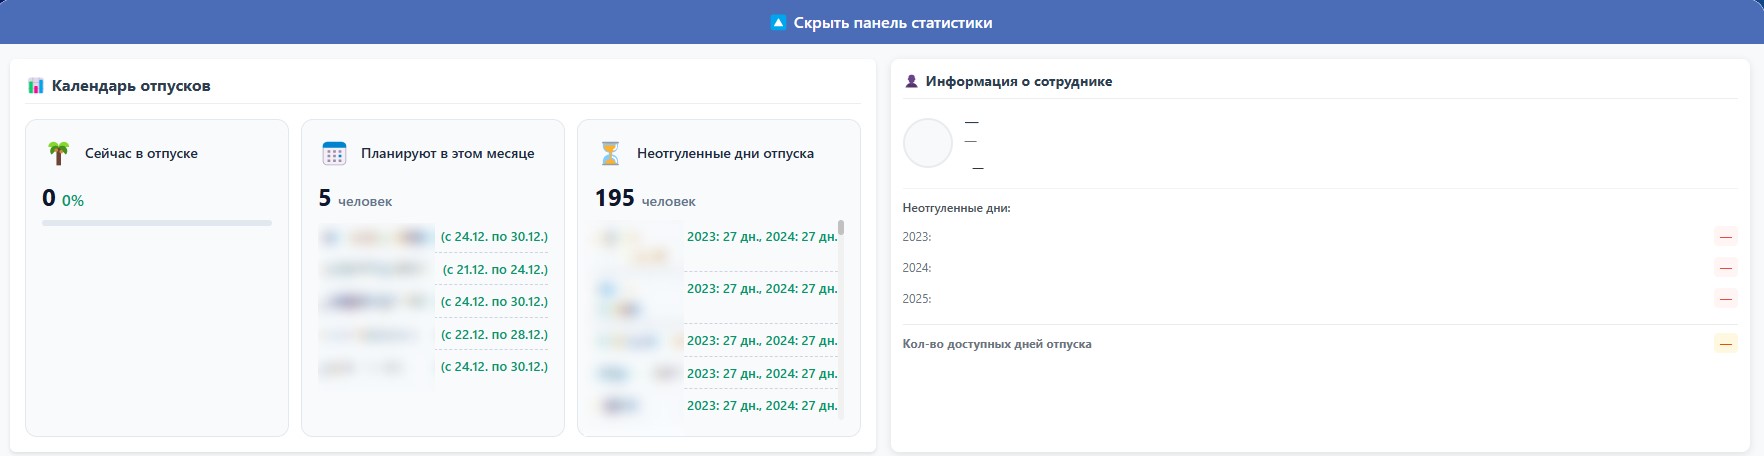Click the progress bar under Сейчас в отпуске
Screen dimensions: 1764x456
click(157, 223)
